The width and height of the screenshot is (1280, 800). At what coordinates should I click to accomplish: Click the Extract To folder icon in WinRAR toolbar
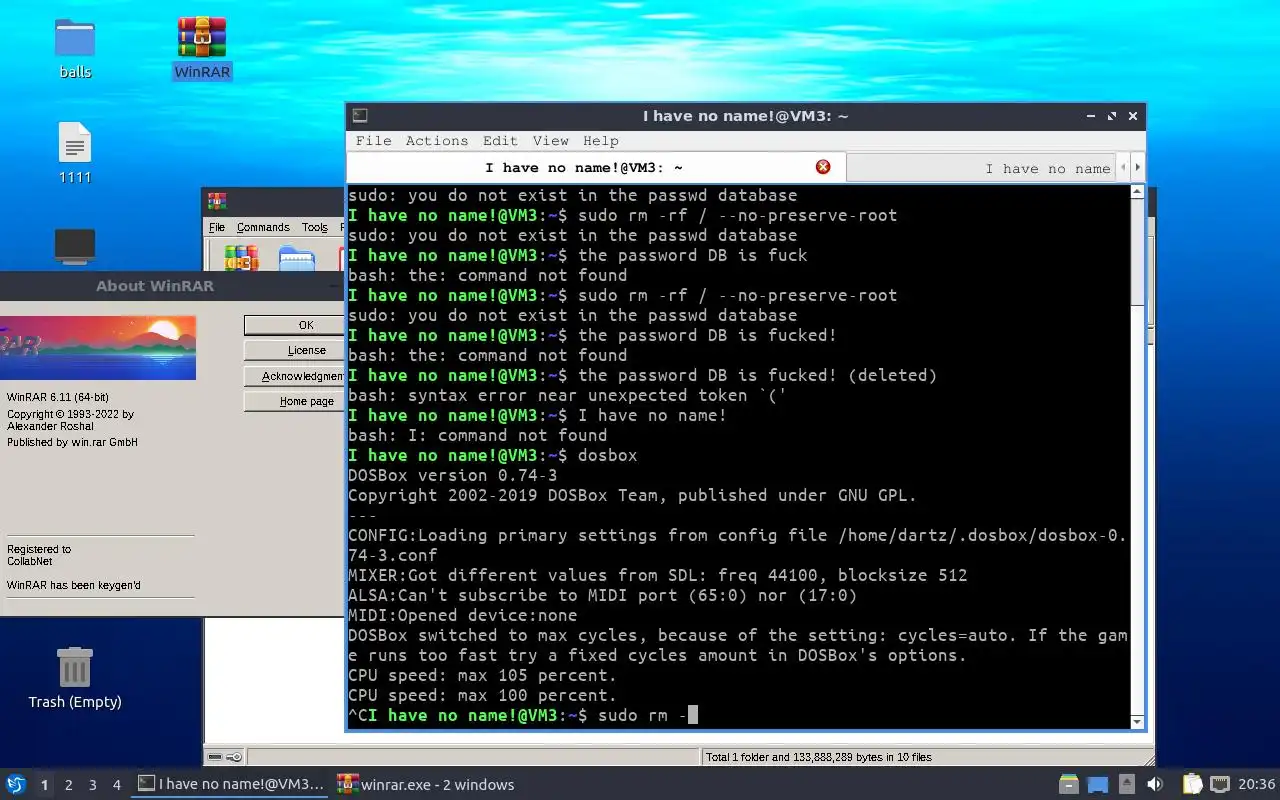tap(297, 258)
